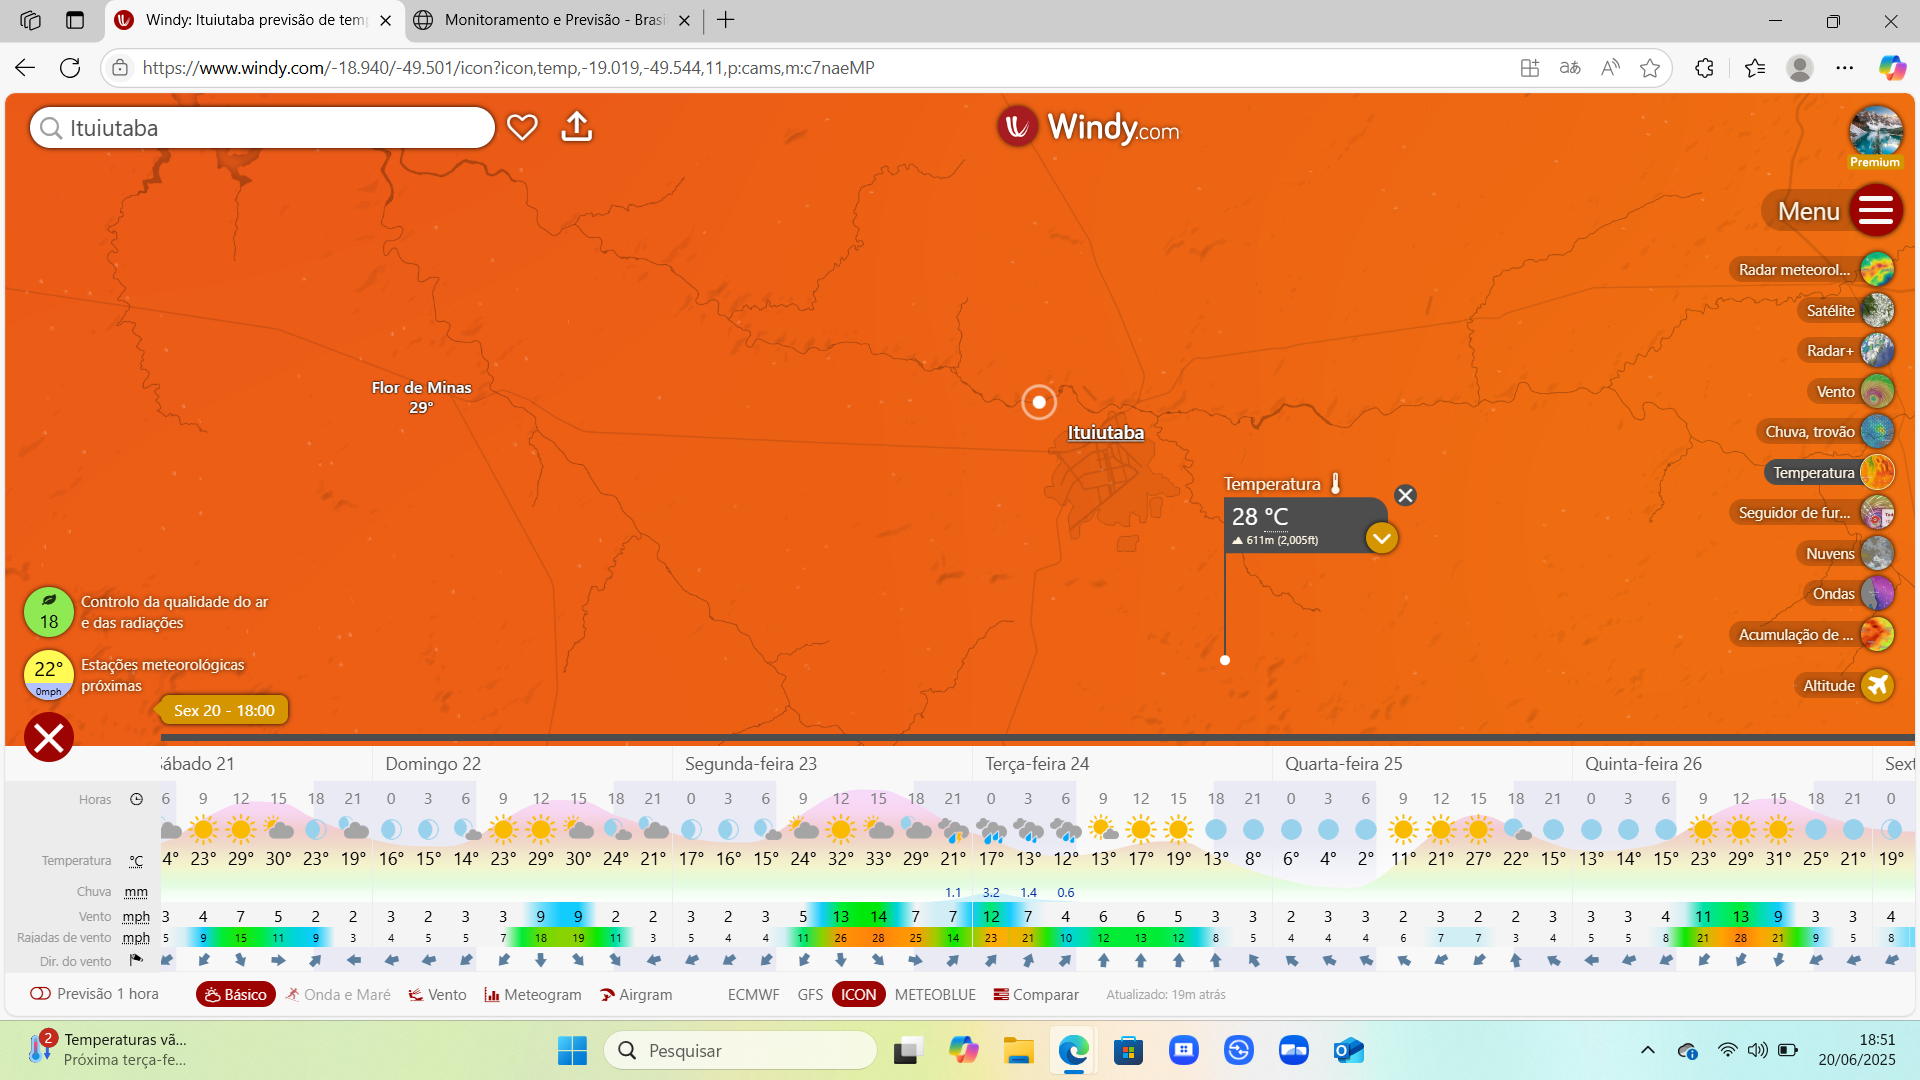Open the Airgram tab
The image size is (1920, 1080).
(x=636, y=995)
